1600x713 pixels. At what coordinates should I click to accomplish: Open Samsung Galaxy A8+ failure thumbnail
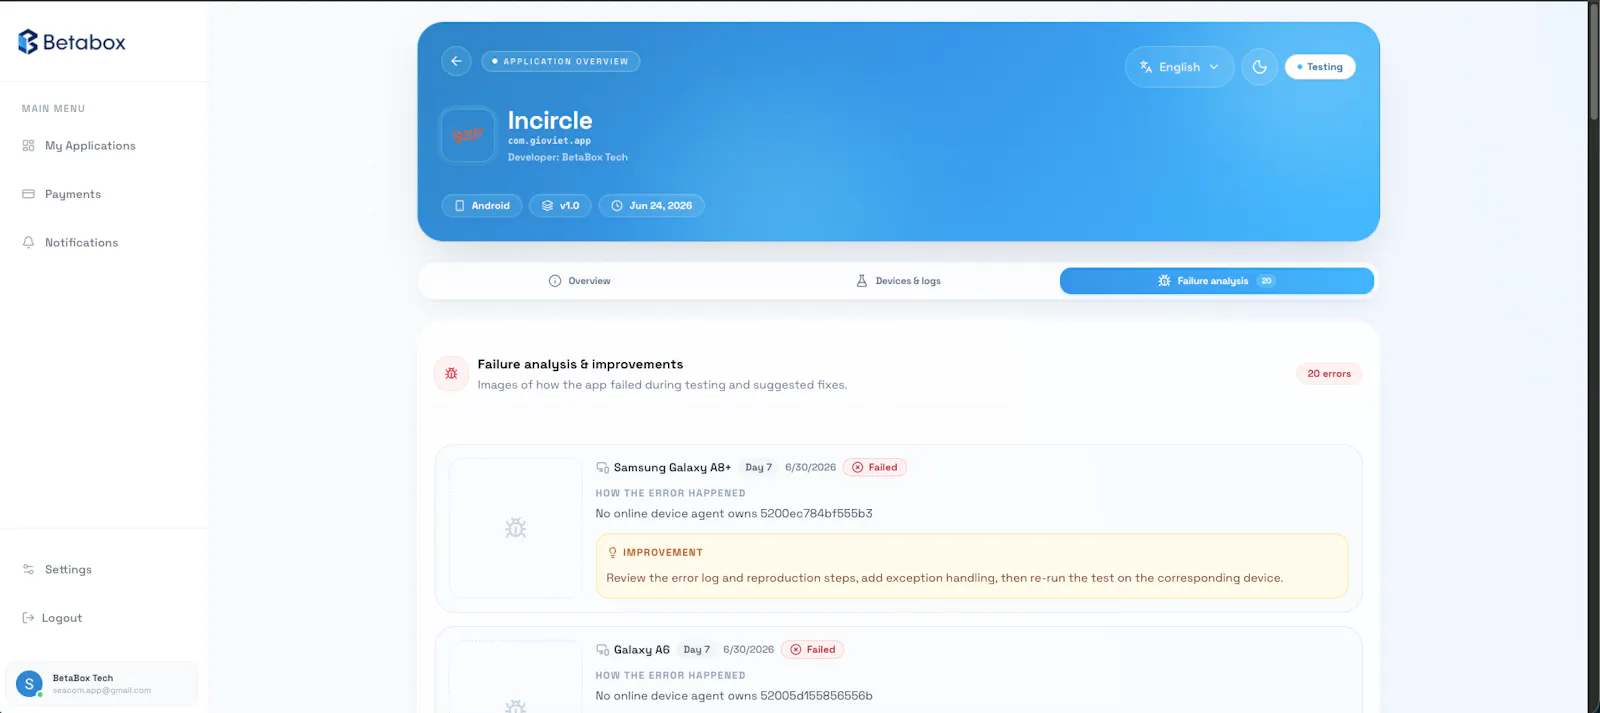click(516, 528)
